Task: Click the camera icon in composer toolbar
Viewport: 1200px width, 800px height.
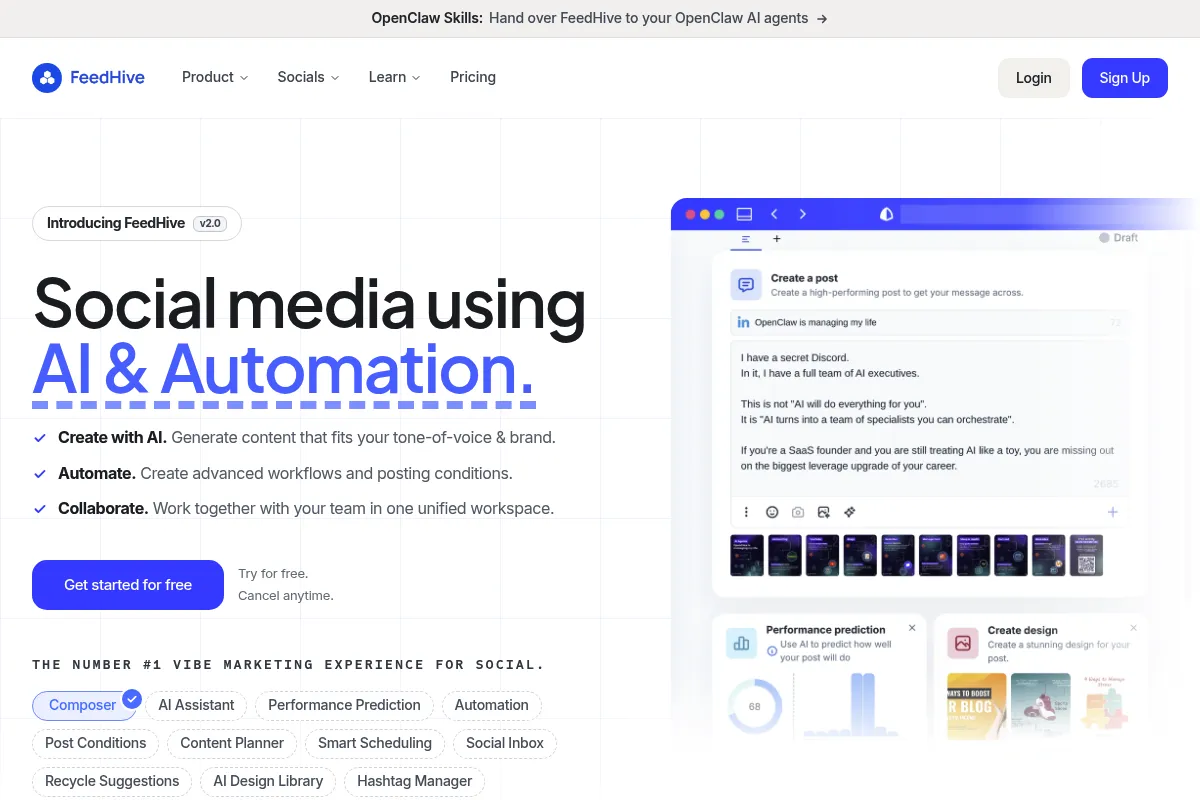Action: [x=798, y=512]
